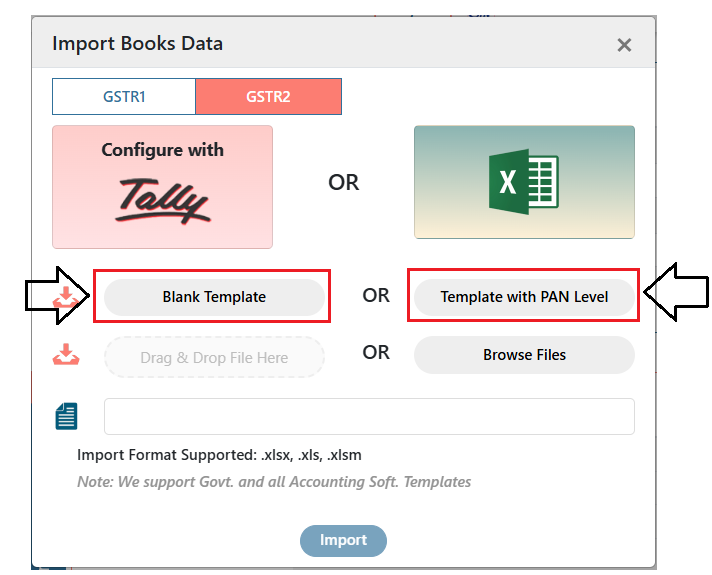
Task: Click the blue document file icon
Action: 66,416
